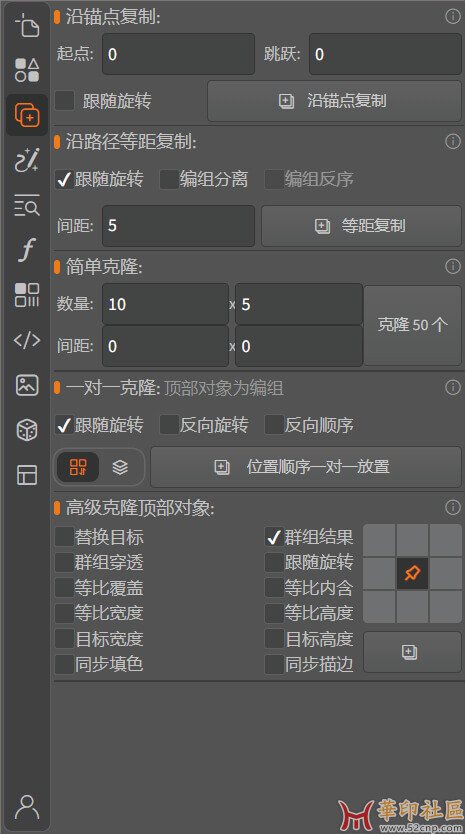
Task: Select the shapes panel sidebar icon
Action: [x=27, y=70]
